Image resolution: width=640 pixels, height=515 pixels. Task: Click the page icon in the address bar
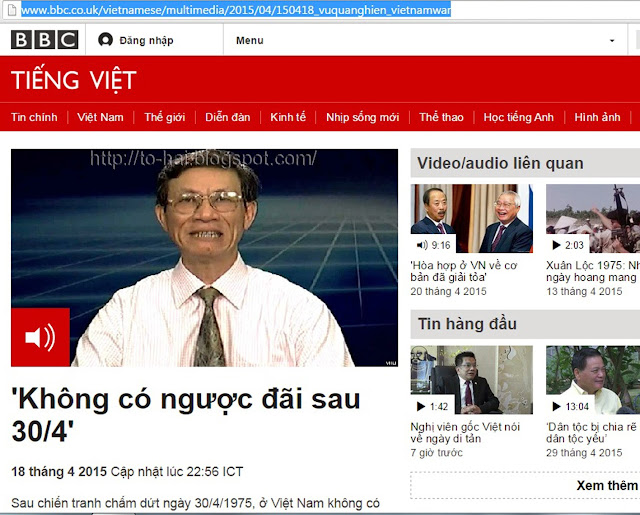pos(12,9)
